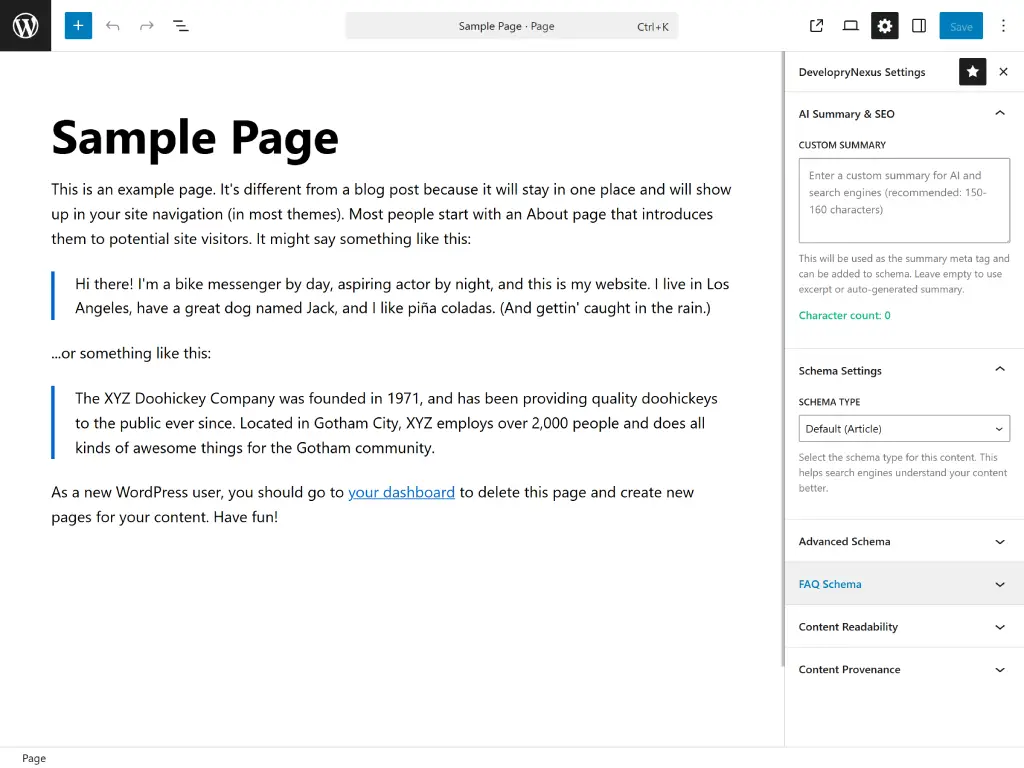Open the document overview list icon
Screen dimensions: 1024x768
181,26
